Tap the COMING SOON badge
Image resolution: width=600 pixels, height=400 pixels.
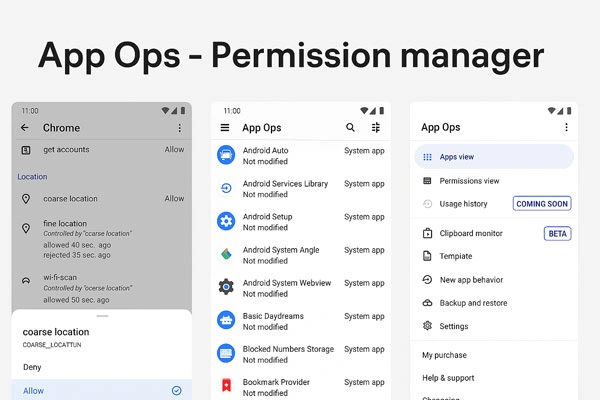(542, 204)
